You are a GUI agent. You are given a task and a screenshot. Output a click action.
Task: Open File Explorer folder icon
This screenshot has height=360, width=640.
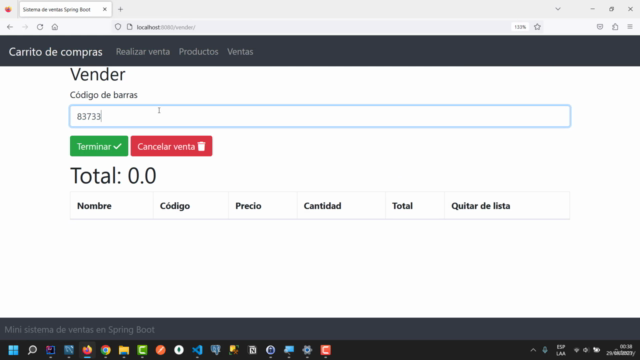click(x=124, y=350)
